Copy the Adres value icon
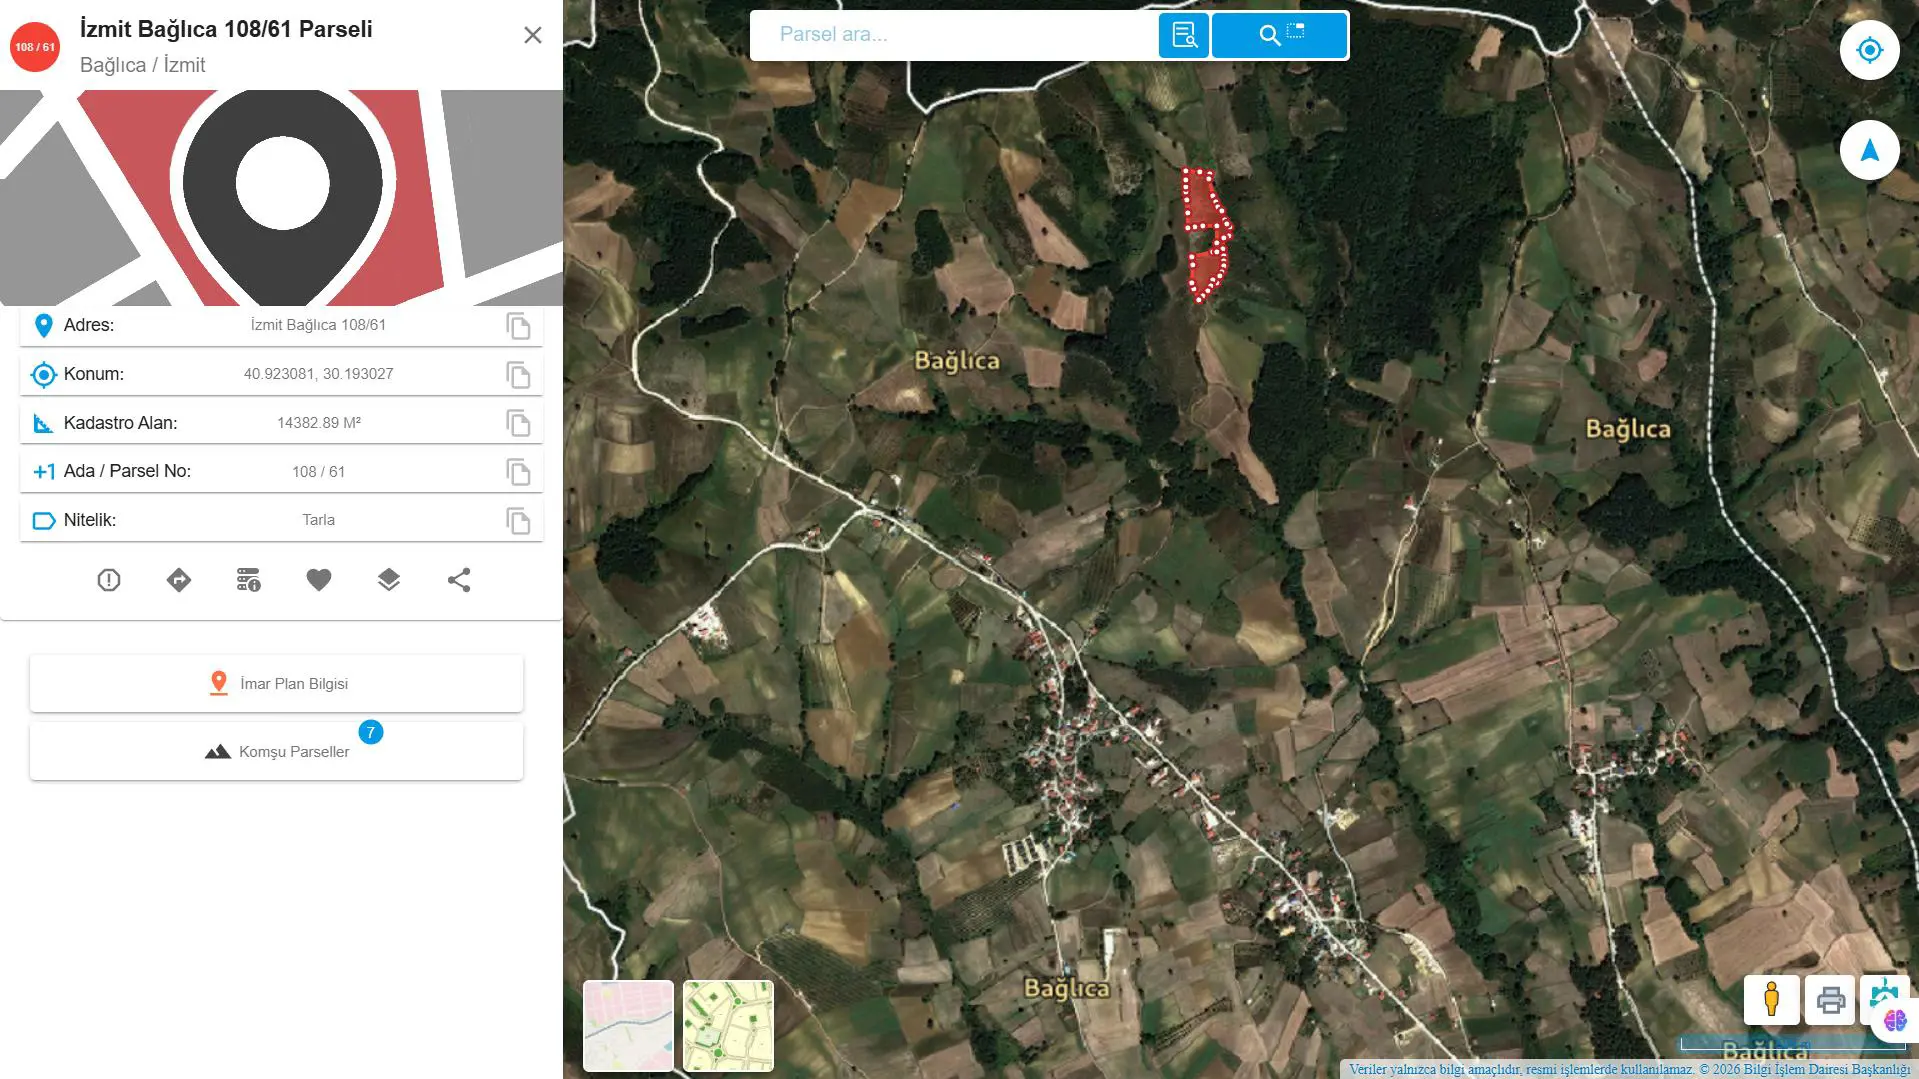The height and width of the screenshot is (1079, 1919). (x=518, y=326)
